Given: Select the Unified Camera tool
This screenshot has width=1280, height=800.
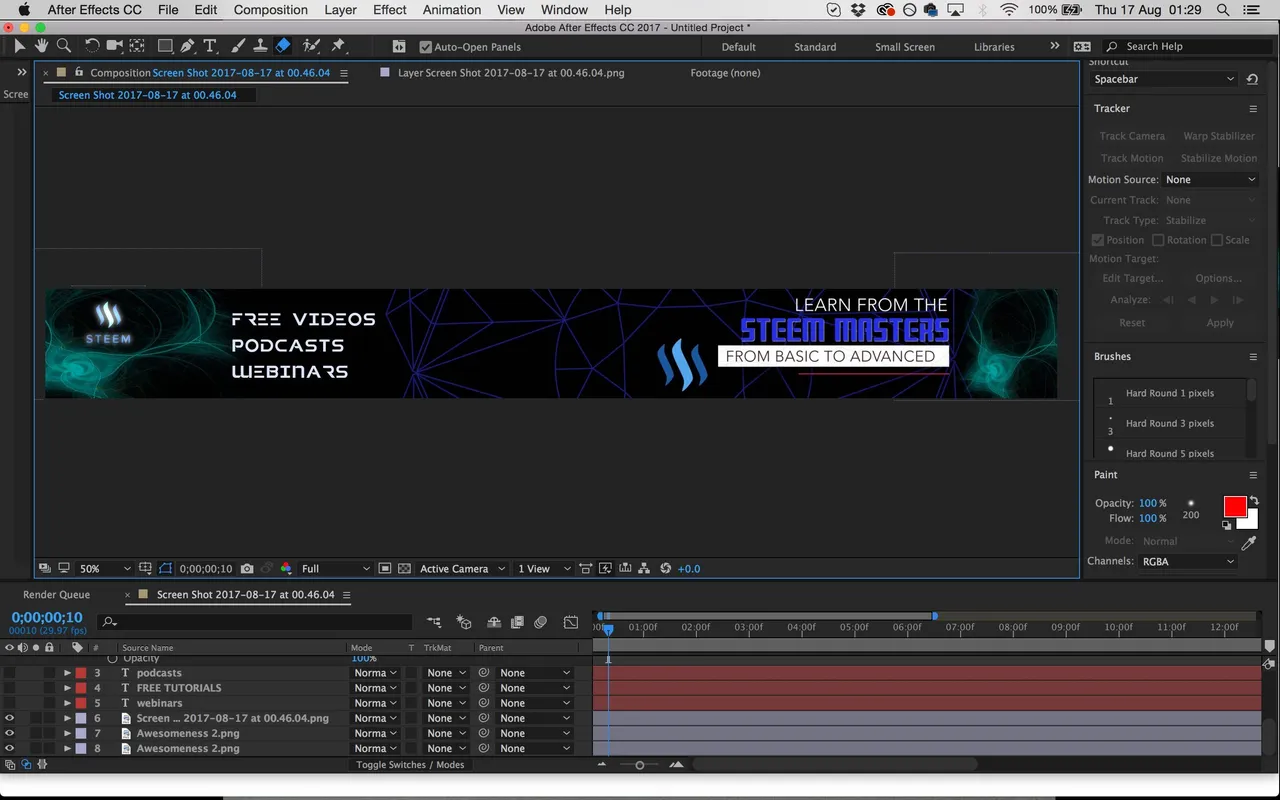Looking at the screenshot, I should (115, 46).
